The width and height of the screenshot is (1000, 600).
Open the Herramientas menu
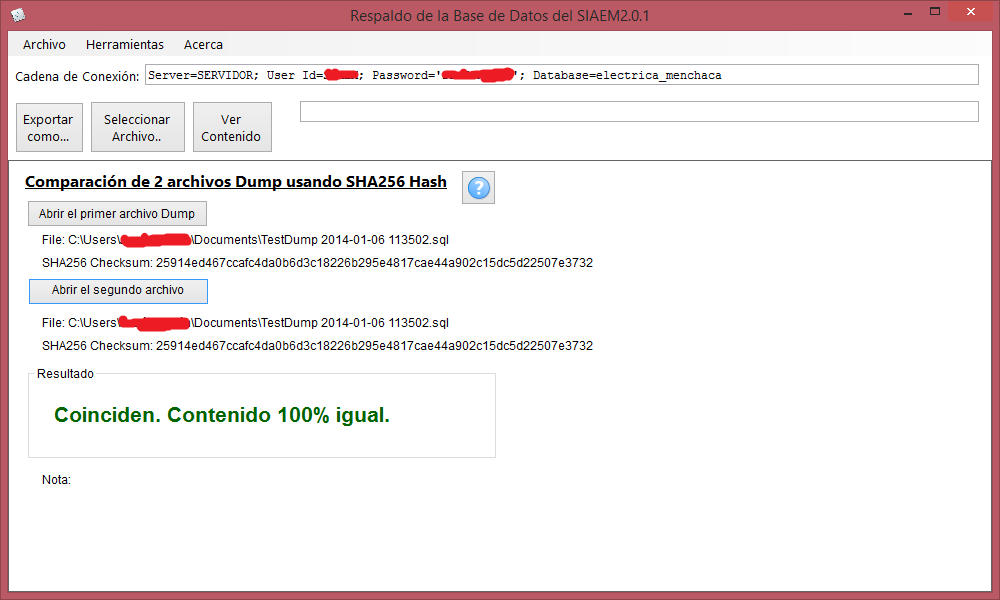click(x=125, y=45)
